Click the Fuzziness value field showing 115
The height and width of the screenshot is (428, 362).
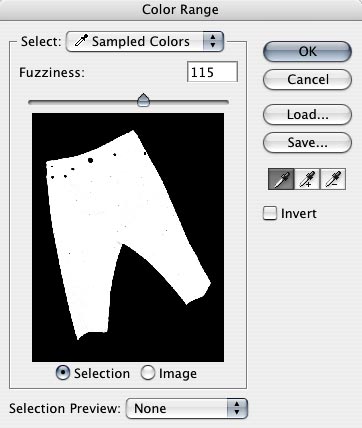click(212, 72)
